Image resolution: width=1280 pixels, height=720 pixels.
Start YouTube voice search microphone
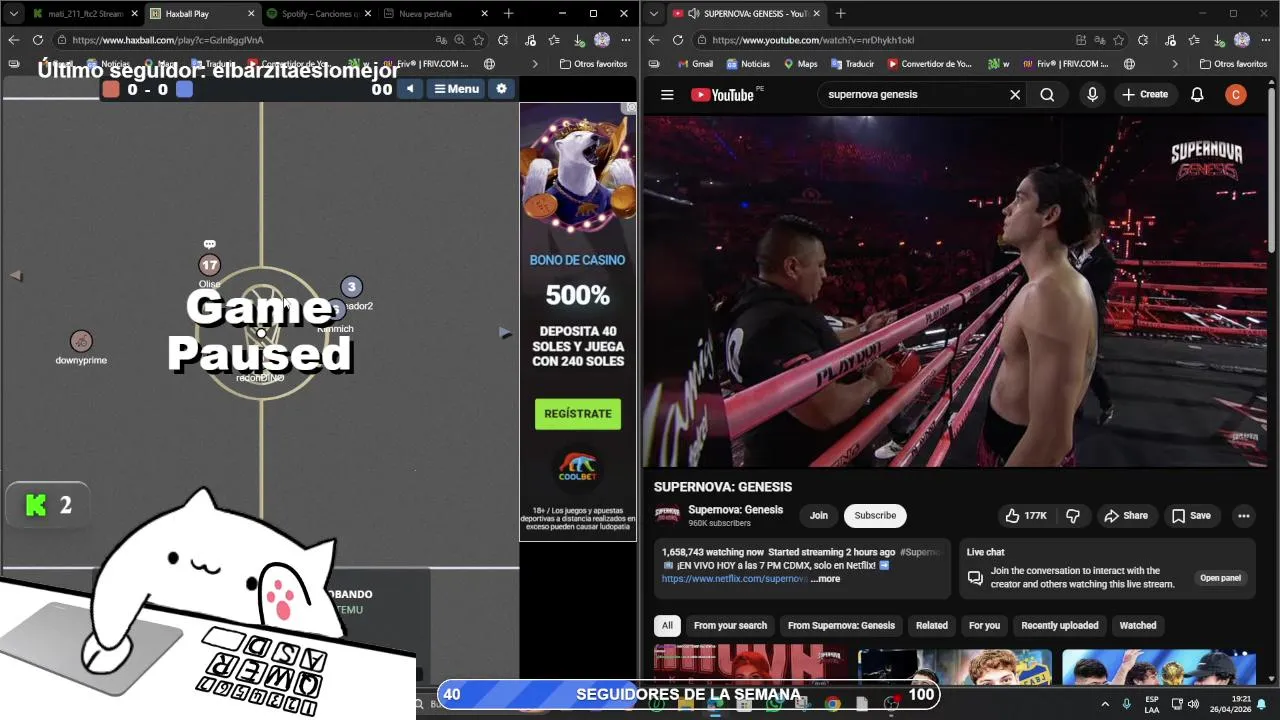[1092, 95]
